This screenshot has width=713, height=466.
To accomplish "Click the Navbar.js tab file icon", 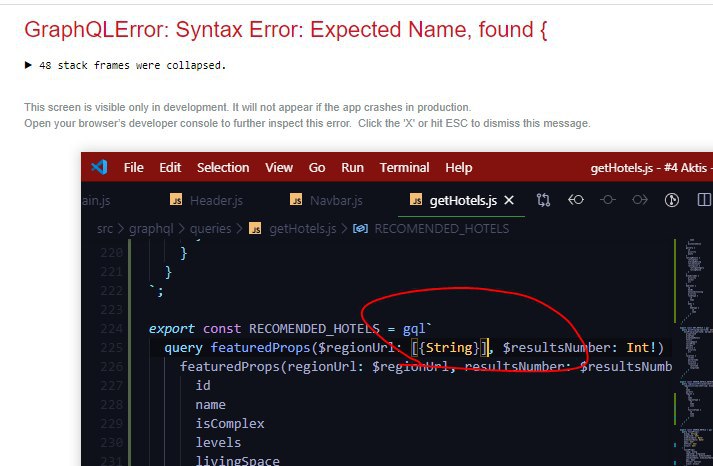I will (296, 200).
